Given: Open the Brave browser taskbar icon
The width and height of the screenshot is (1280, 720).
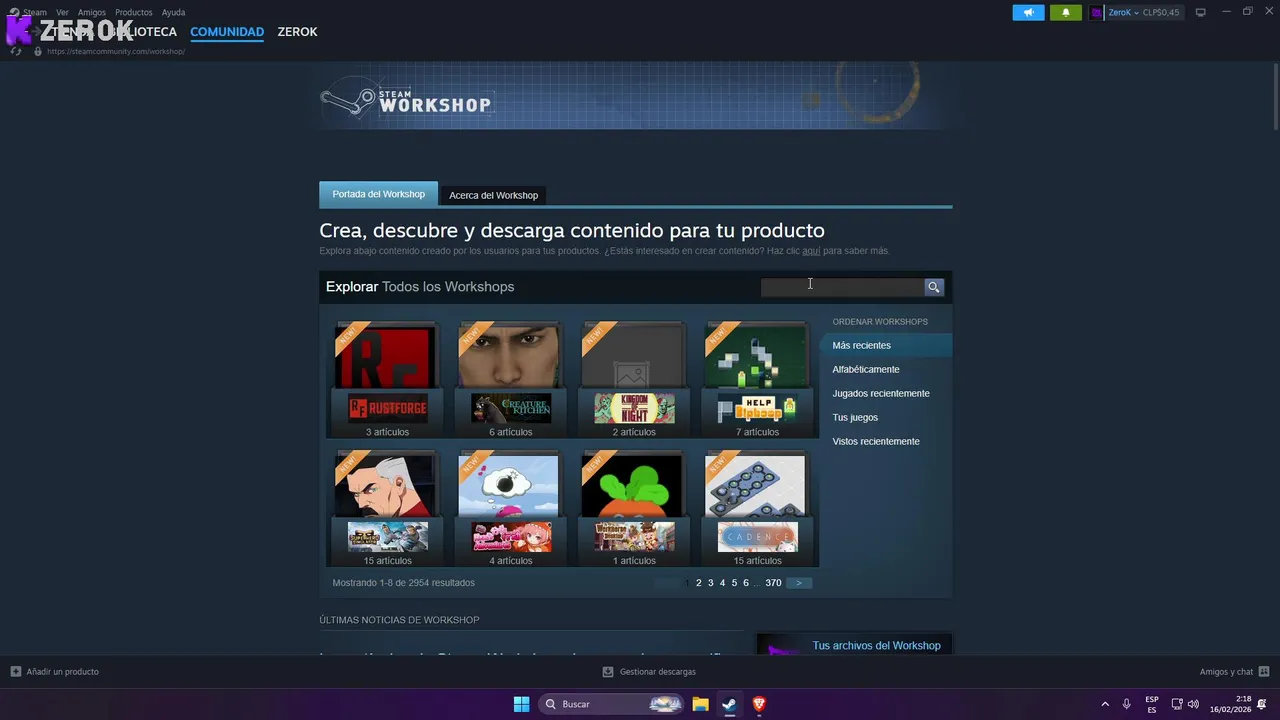Looking at the screenshot, I should pos(759,704).
